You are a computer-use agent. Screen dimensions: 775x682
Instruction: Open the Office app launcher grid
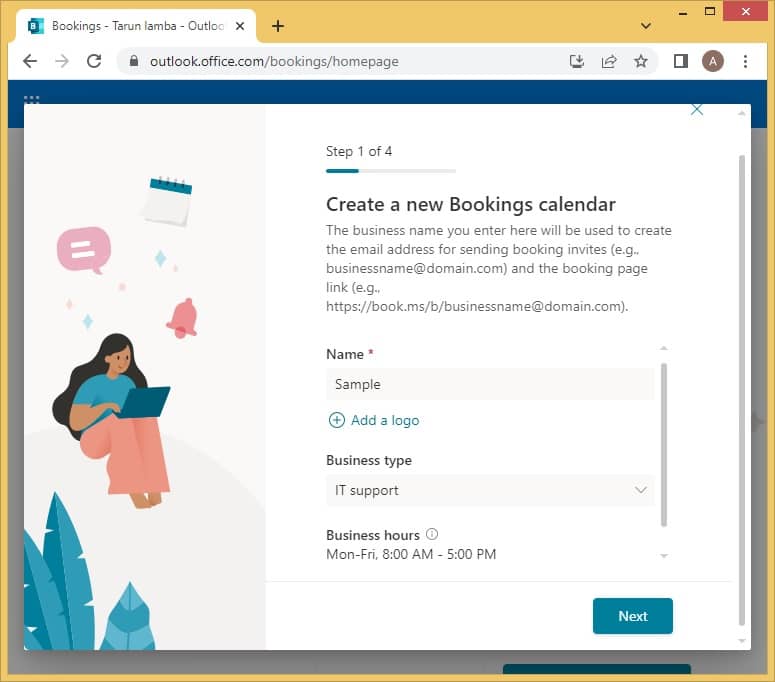pos(32,99)
